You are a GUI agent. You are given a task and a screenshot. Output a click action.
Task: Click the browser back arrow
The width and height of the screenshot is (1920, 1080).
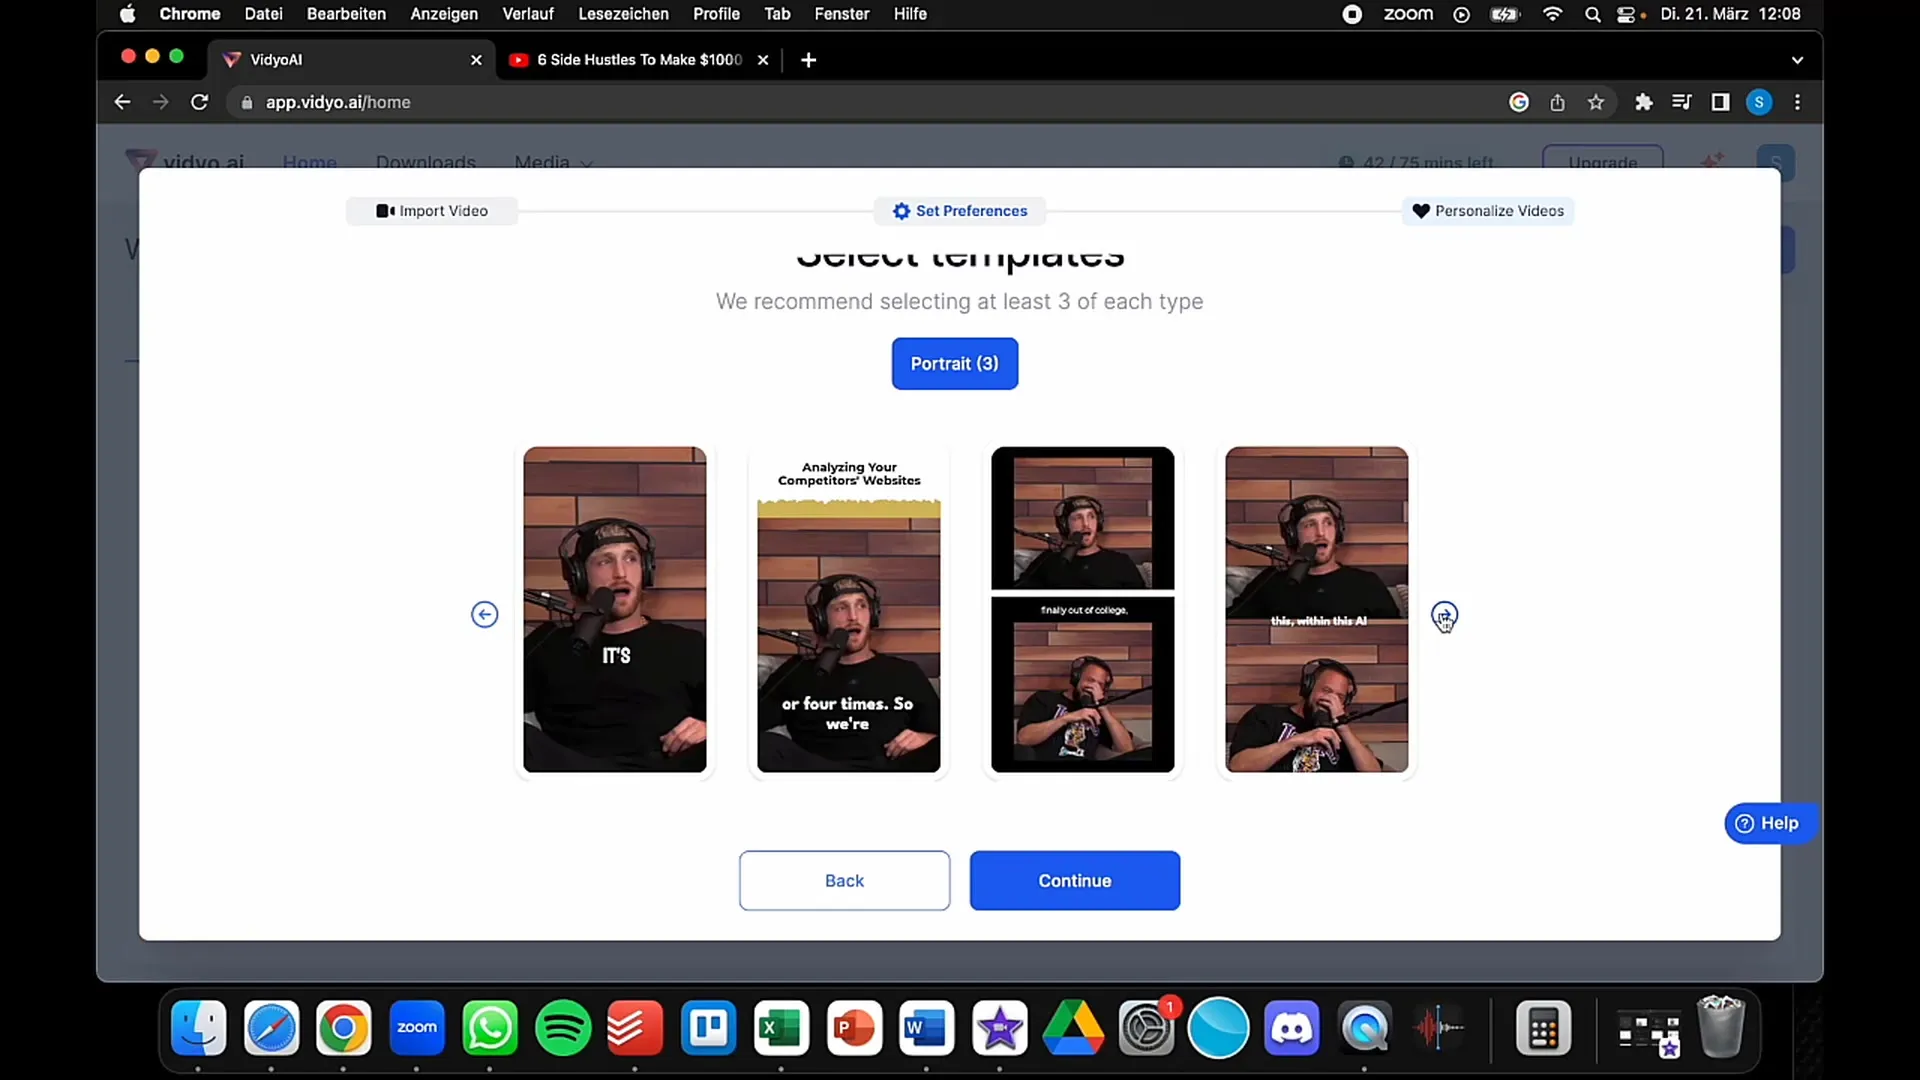pyautogui.click(x=122, y=102)
